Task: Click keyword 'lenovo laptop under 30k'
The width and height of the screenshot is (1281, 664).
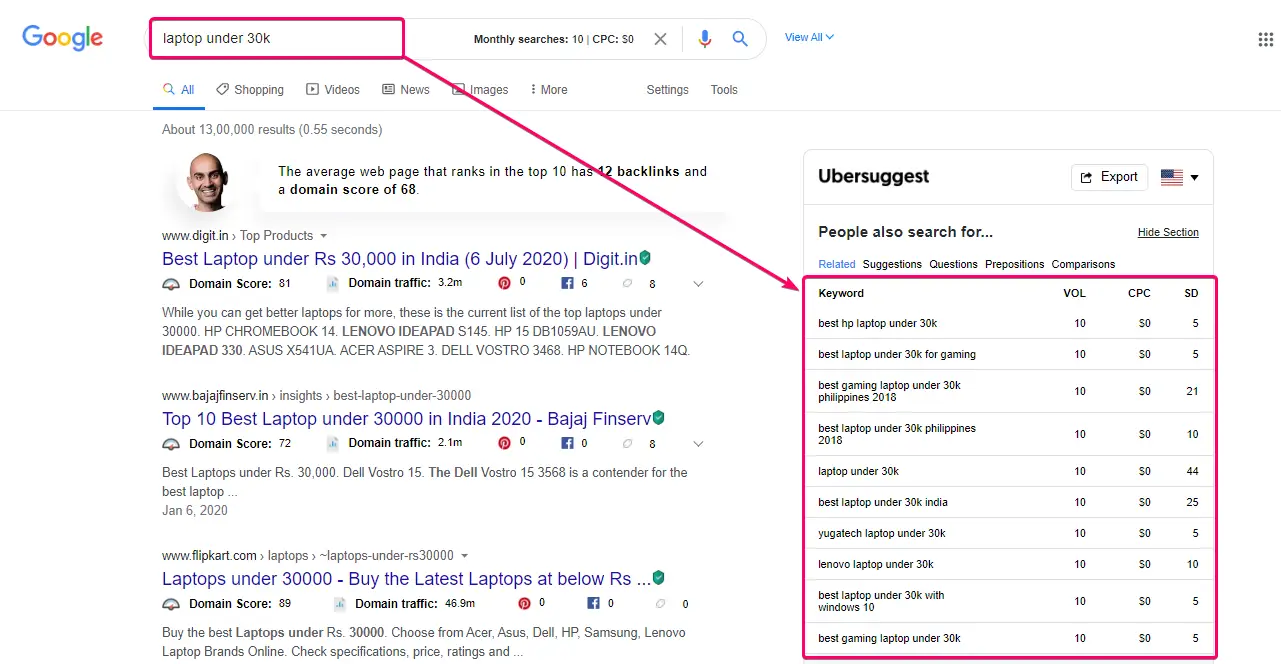Action: 876,565
